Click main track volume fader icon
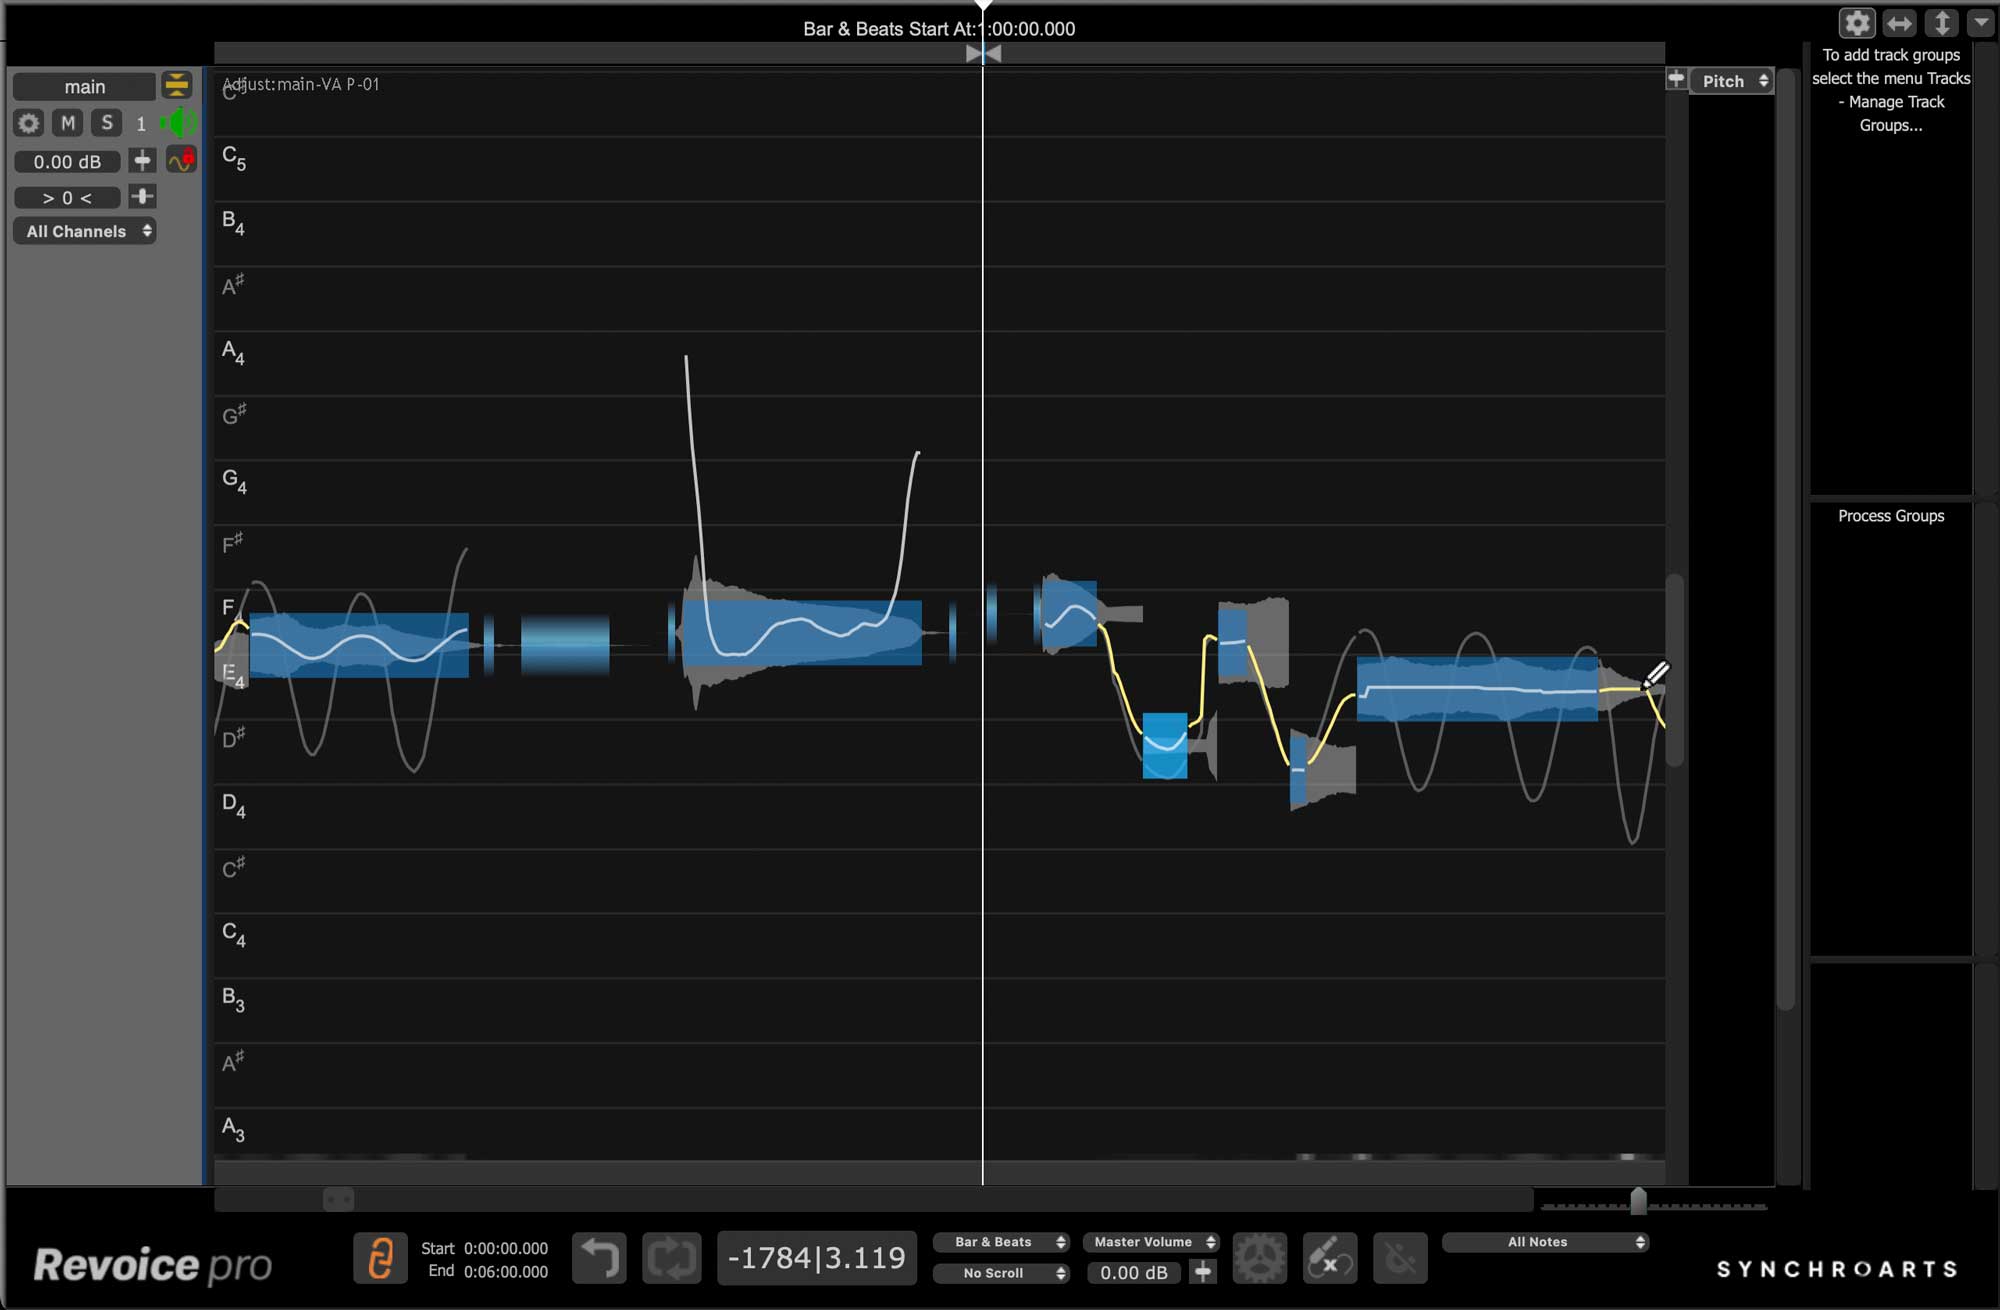Screen dimensions: 2000x1310 point(142,161)
